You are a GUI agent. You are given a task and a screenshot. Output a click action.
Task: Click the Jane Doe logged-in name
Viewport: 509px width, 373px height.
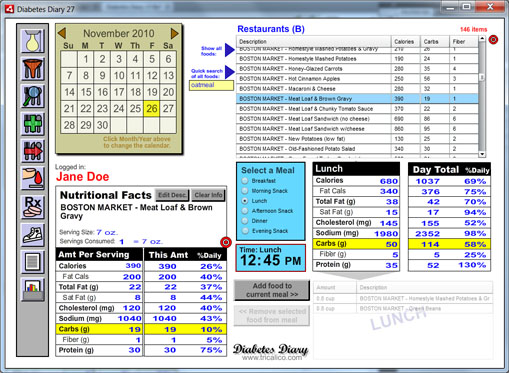83,177
